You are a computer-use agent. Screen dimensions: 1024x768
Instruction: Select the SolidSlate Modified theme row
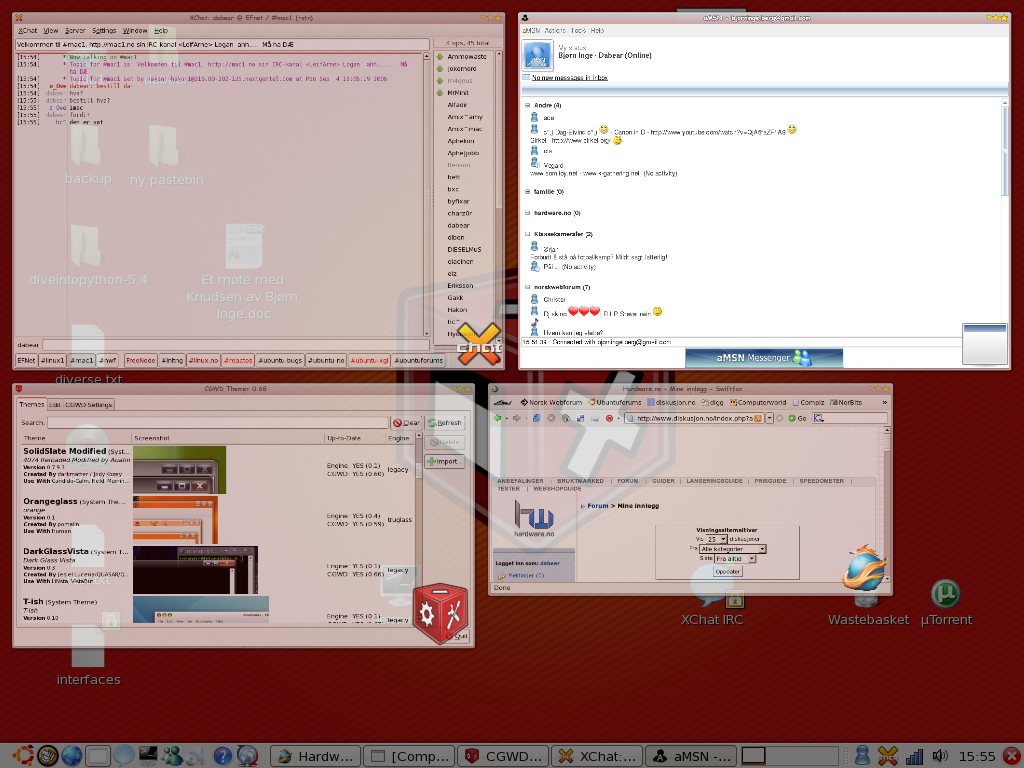217,470
